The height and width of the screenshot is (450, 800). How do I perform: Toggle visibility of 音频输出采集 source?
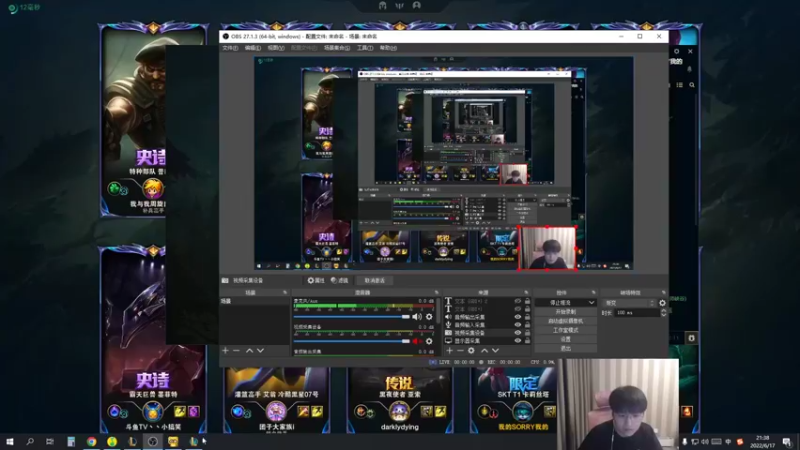518,317
